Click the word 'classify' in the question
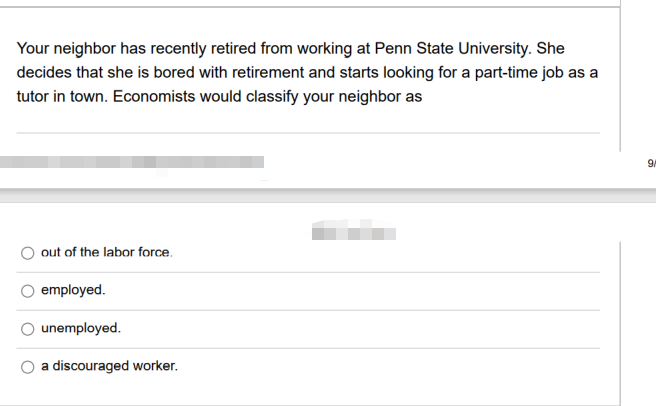 pyautogui.click(x=272, y=98)
